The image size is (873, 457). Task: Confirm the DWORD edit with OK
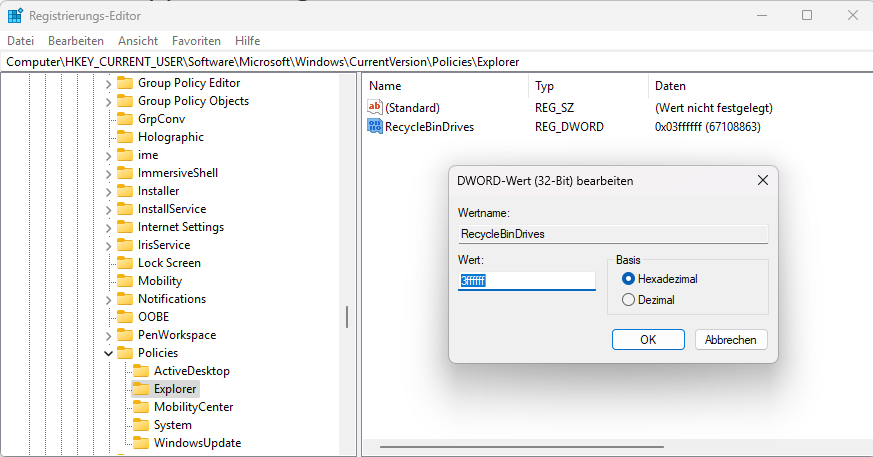(x=648, y=340)
